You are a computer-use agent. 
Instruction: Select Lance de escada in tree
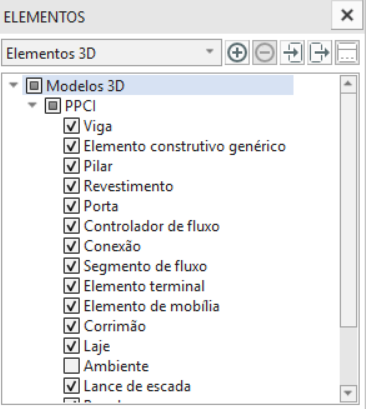(x=137, y=386)
